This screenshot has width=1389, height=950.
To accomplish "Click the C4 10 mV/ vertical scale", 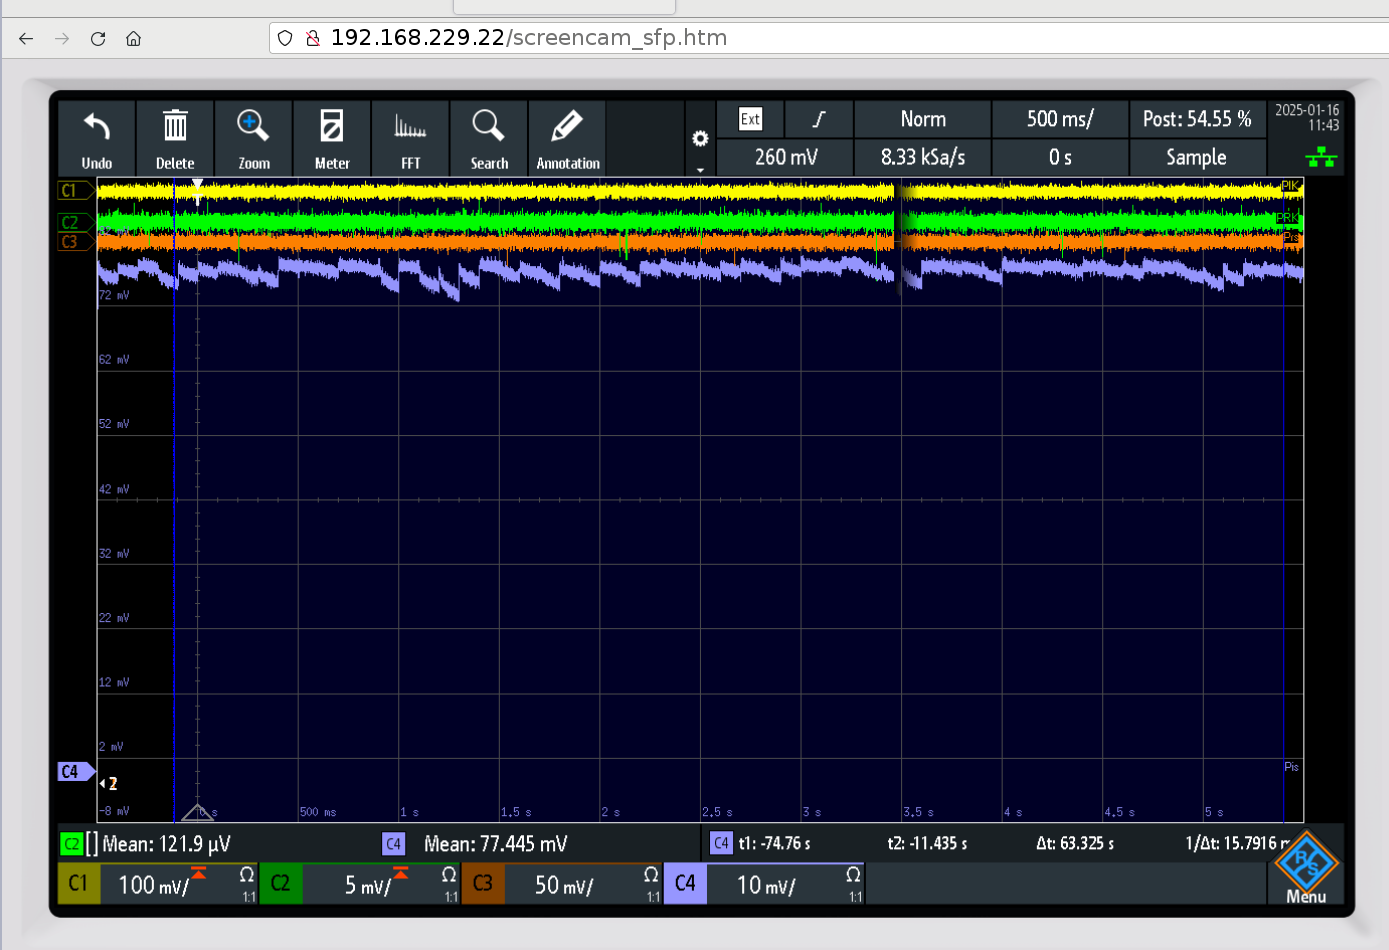I will (x=766, y=885).
